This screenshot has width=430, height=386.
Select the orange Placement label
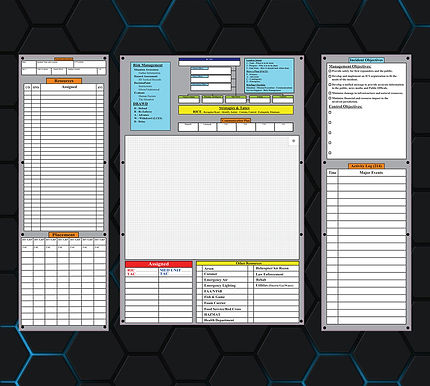click(64, 235)
